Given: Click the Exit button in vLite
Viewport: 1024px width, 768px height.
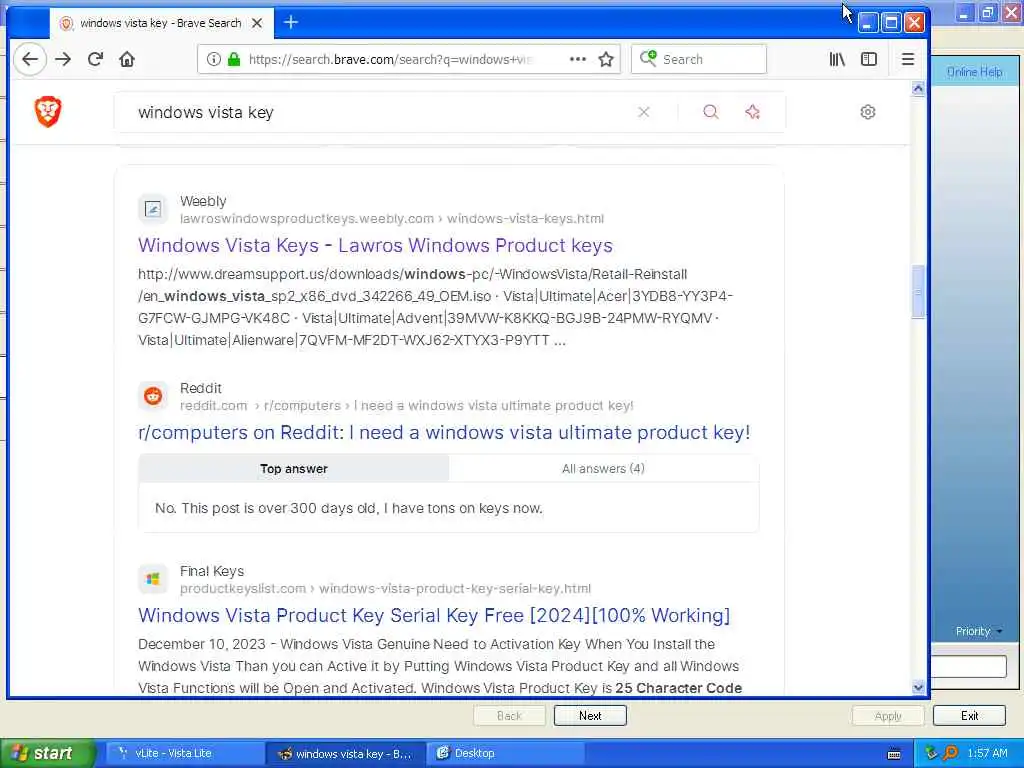Looking at the screenshot, I should pyautogui.click(x=969, y=716).
